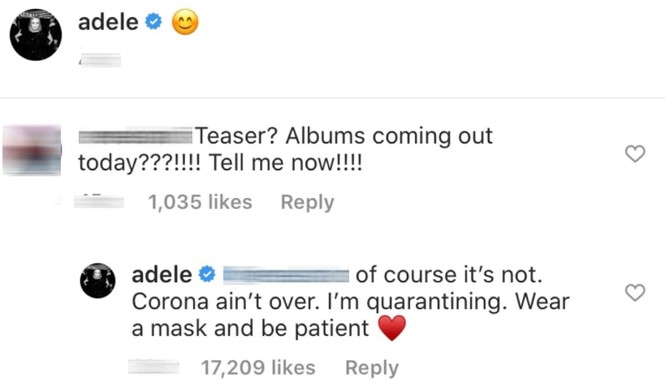Viewport: 665px width, 383px height.
Task: Reply to adele's quarantining comment
Action: (x=372, y=368)
